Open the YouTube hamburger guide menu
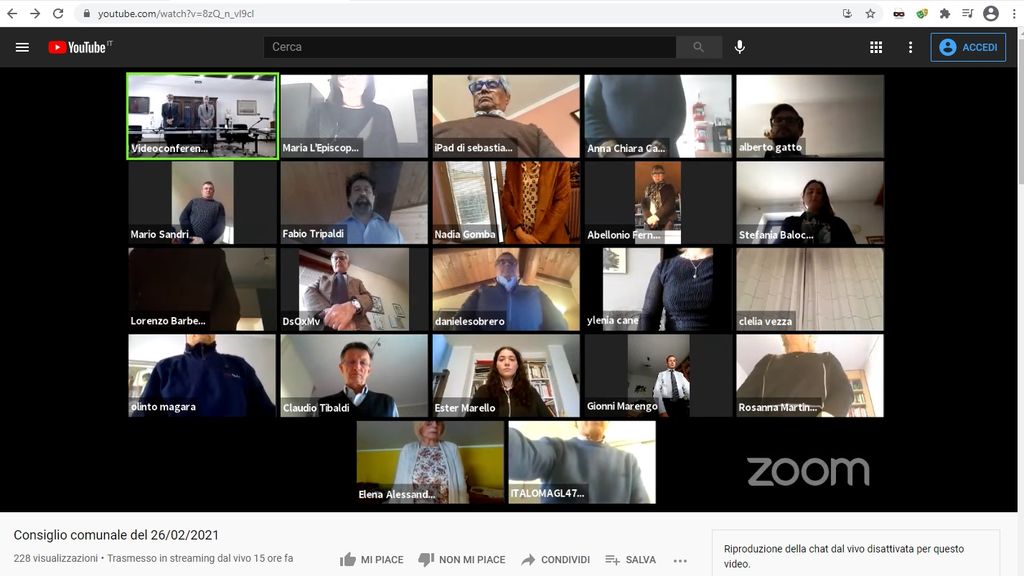Screen dimensions: 1024x576 coord(22,47)
